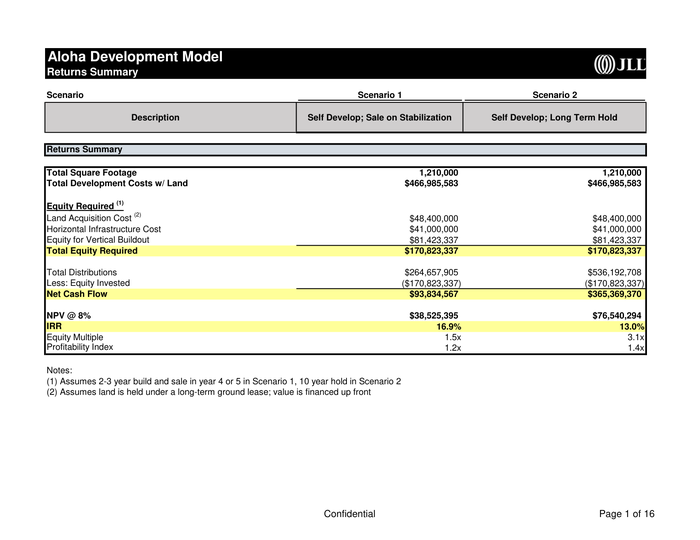This screenshot has width=700, height=540.
Task: Select Scenario 2 profitability index 1.4x
Action: [x=636, y=348]
